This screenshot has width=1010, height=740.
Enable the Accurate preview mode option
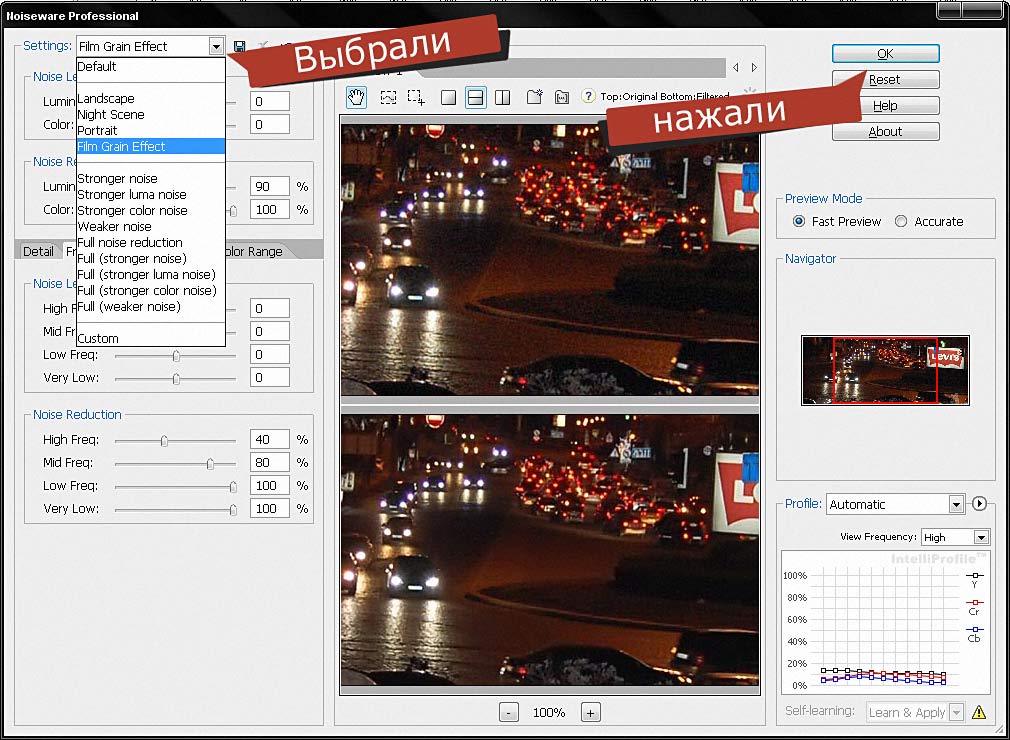tap(901, 221)
